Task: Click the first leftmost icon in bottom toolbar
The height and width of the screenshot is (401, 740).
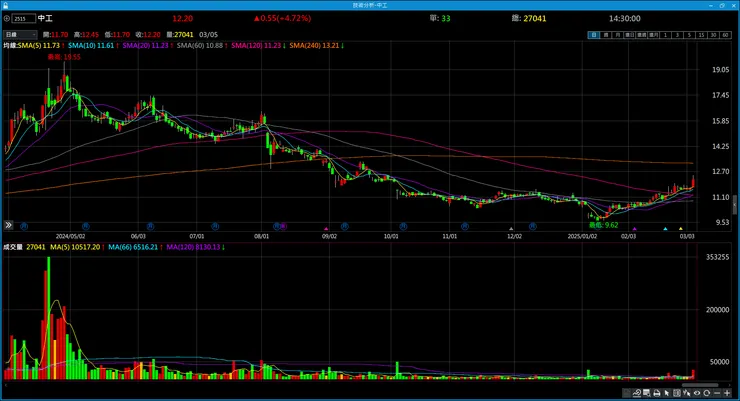Action: point(626,393)
